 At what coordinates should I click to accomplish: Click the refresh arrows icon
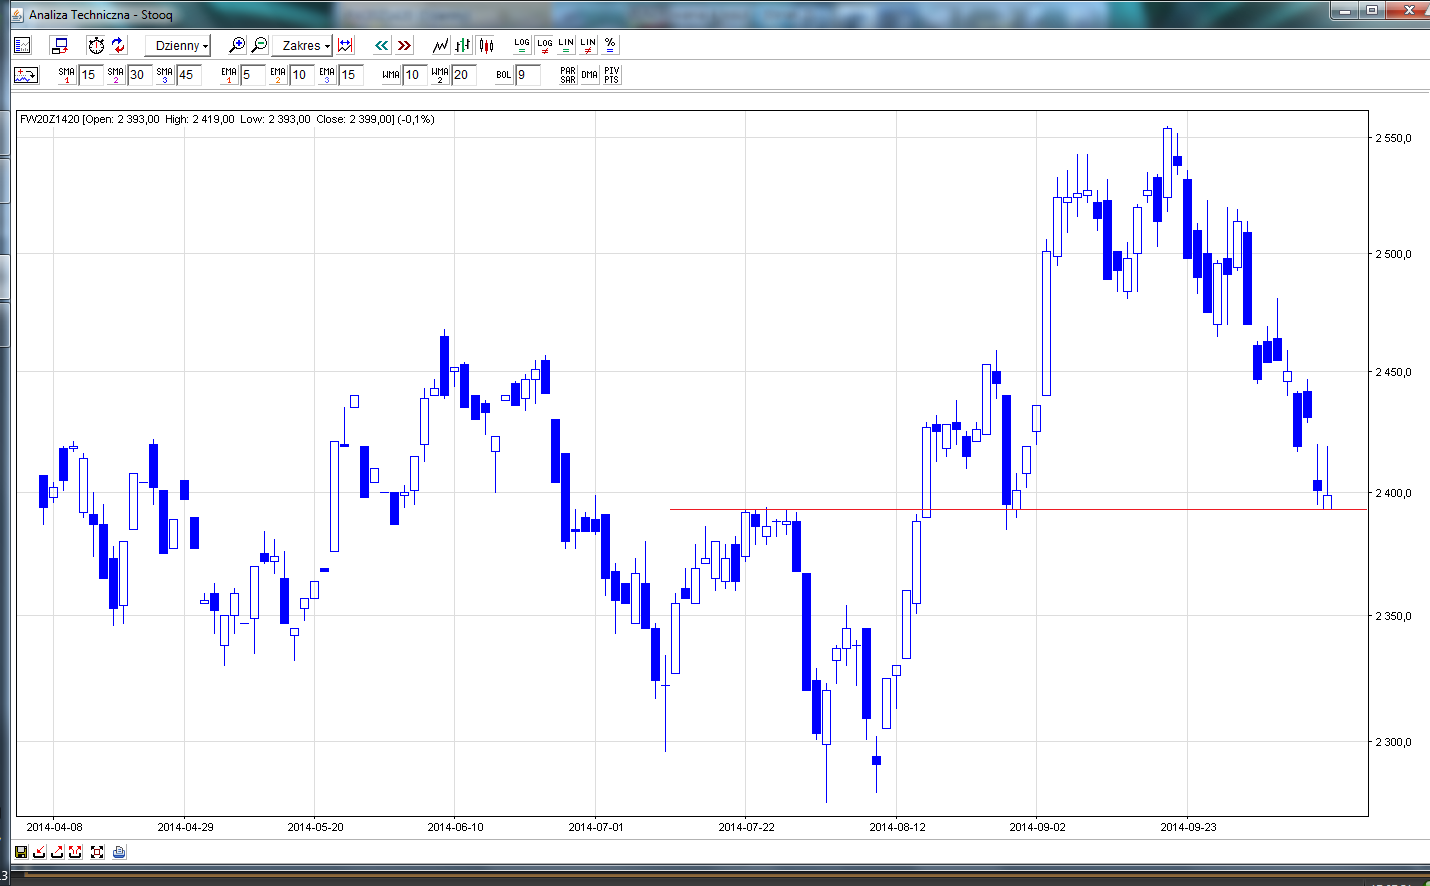[x=118, y=45]
